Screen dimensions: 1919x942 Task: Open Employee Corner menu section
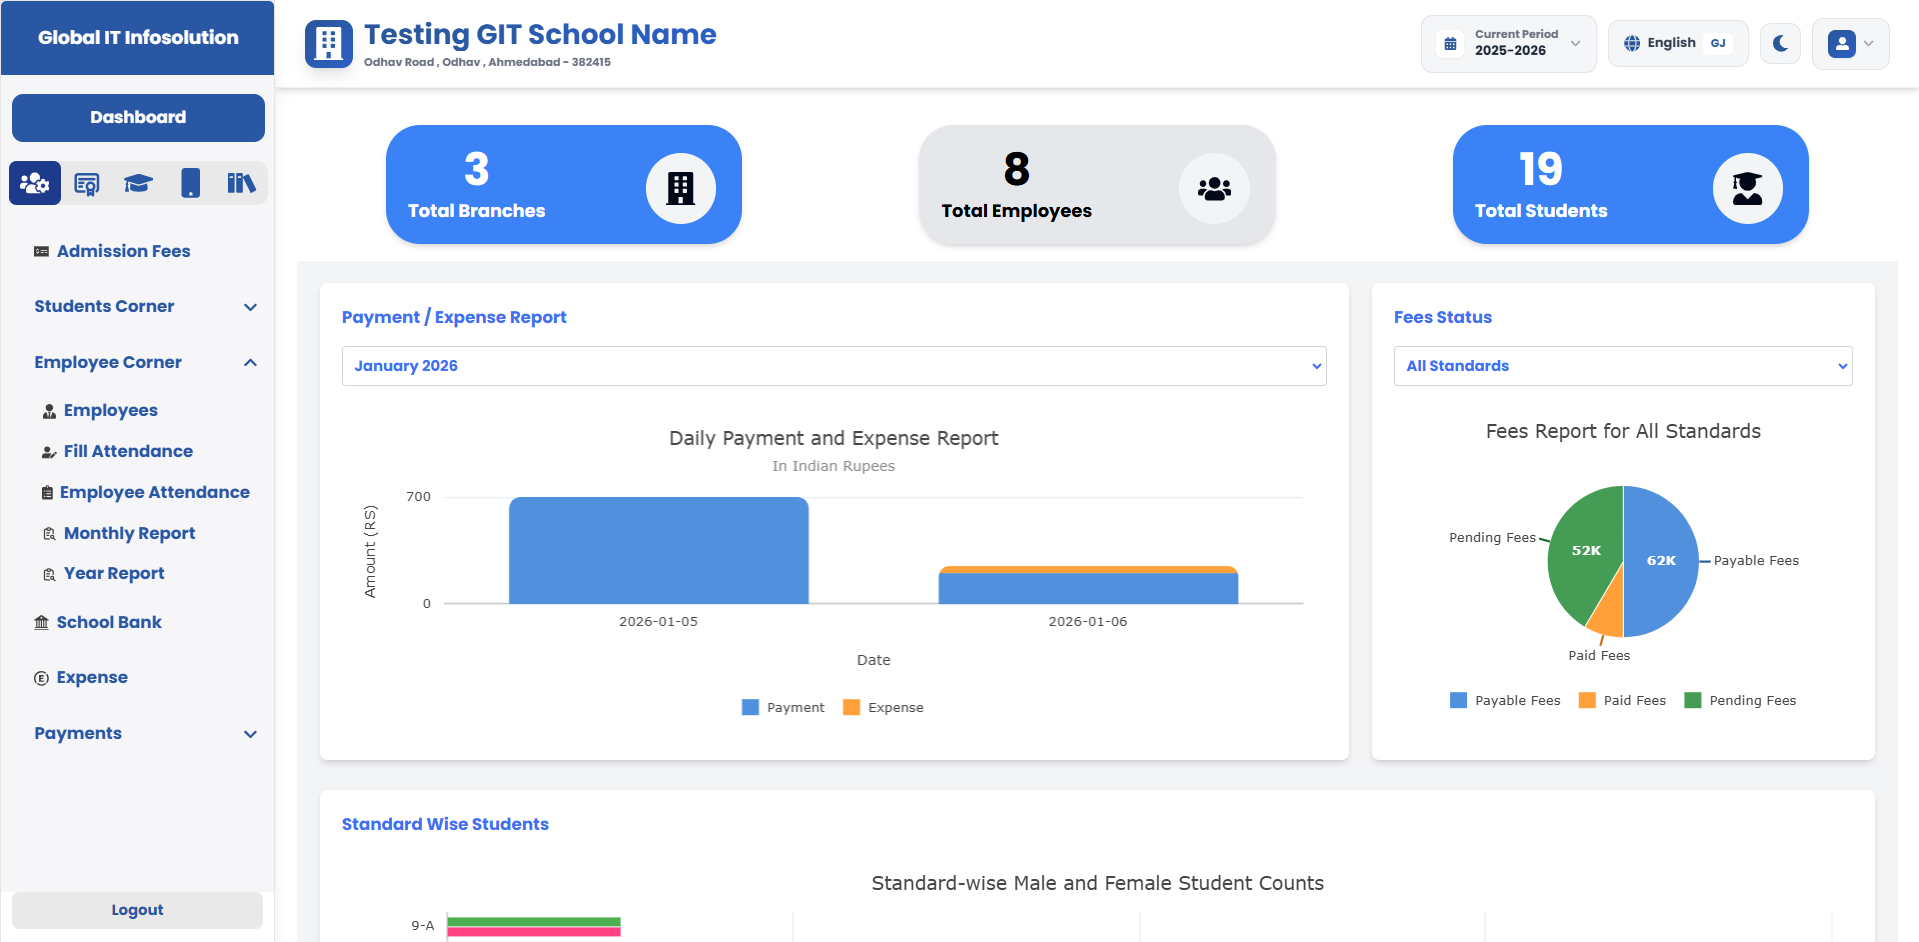(x=108, y=362)
